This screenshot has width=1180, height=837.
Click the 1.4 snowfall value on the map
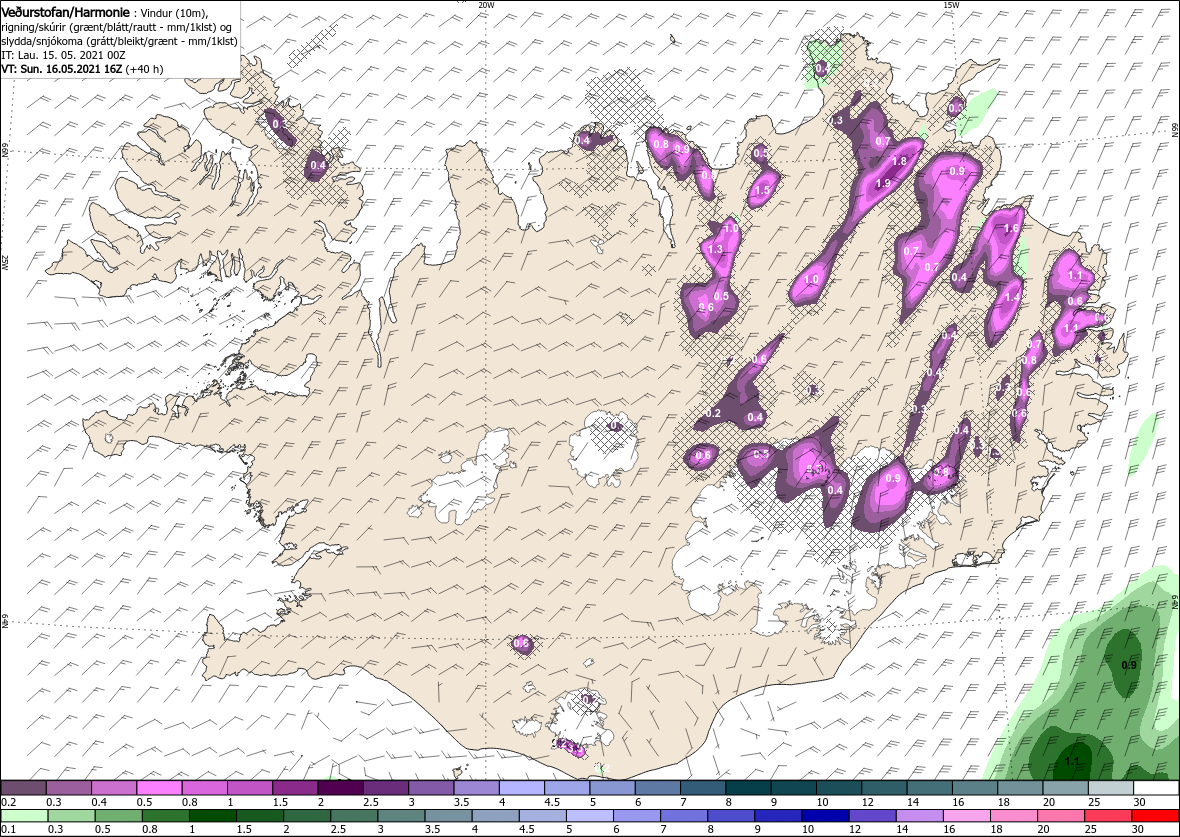[x=1012, y=297]
